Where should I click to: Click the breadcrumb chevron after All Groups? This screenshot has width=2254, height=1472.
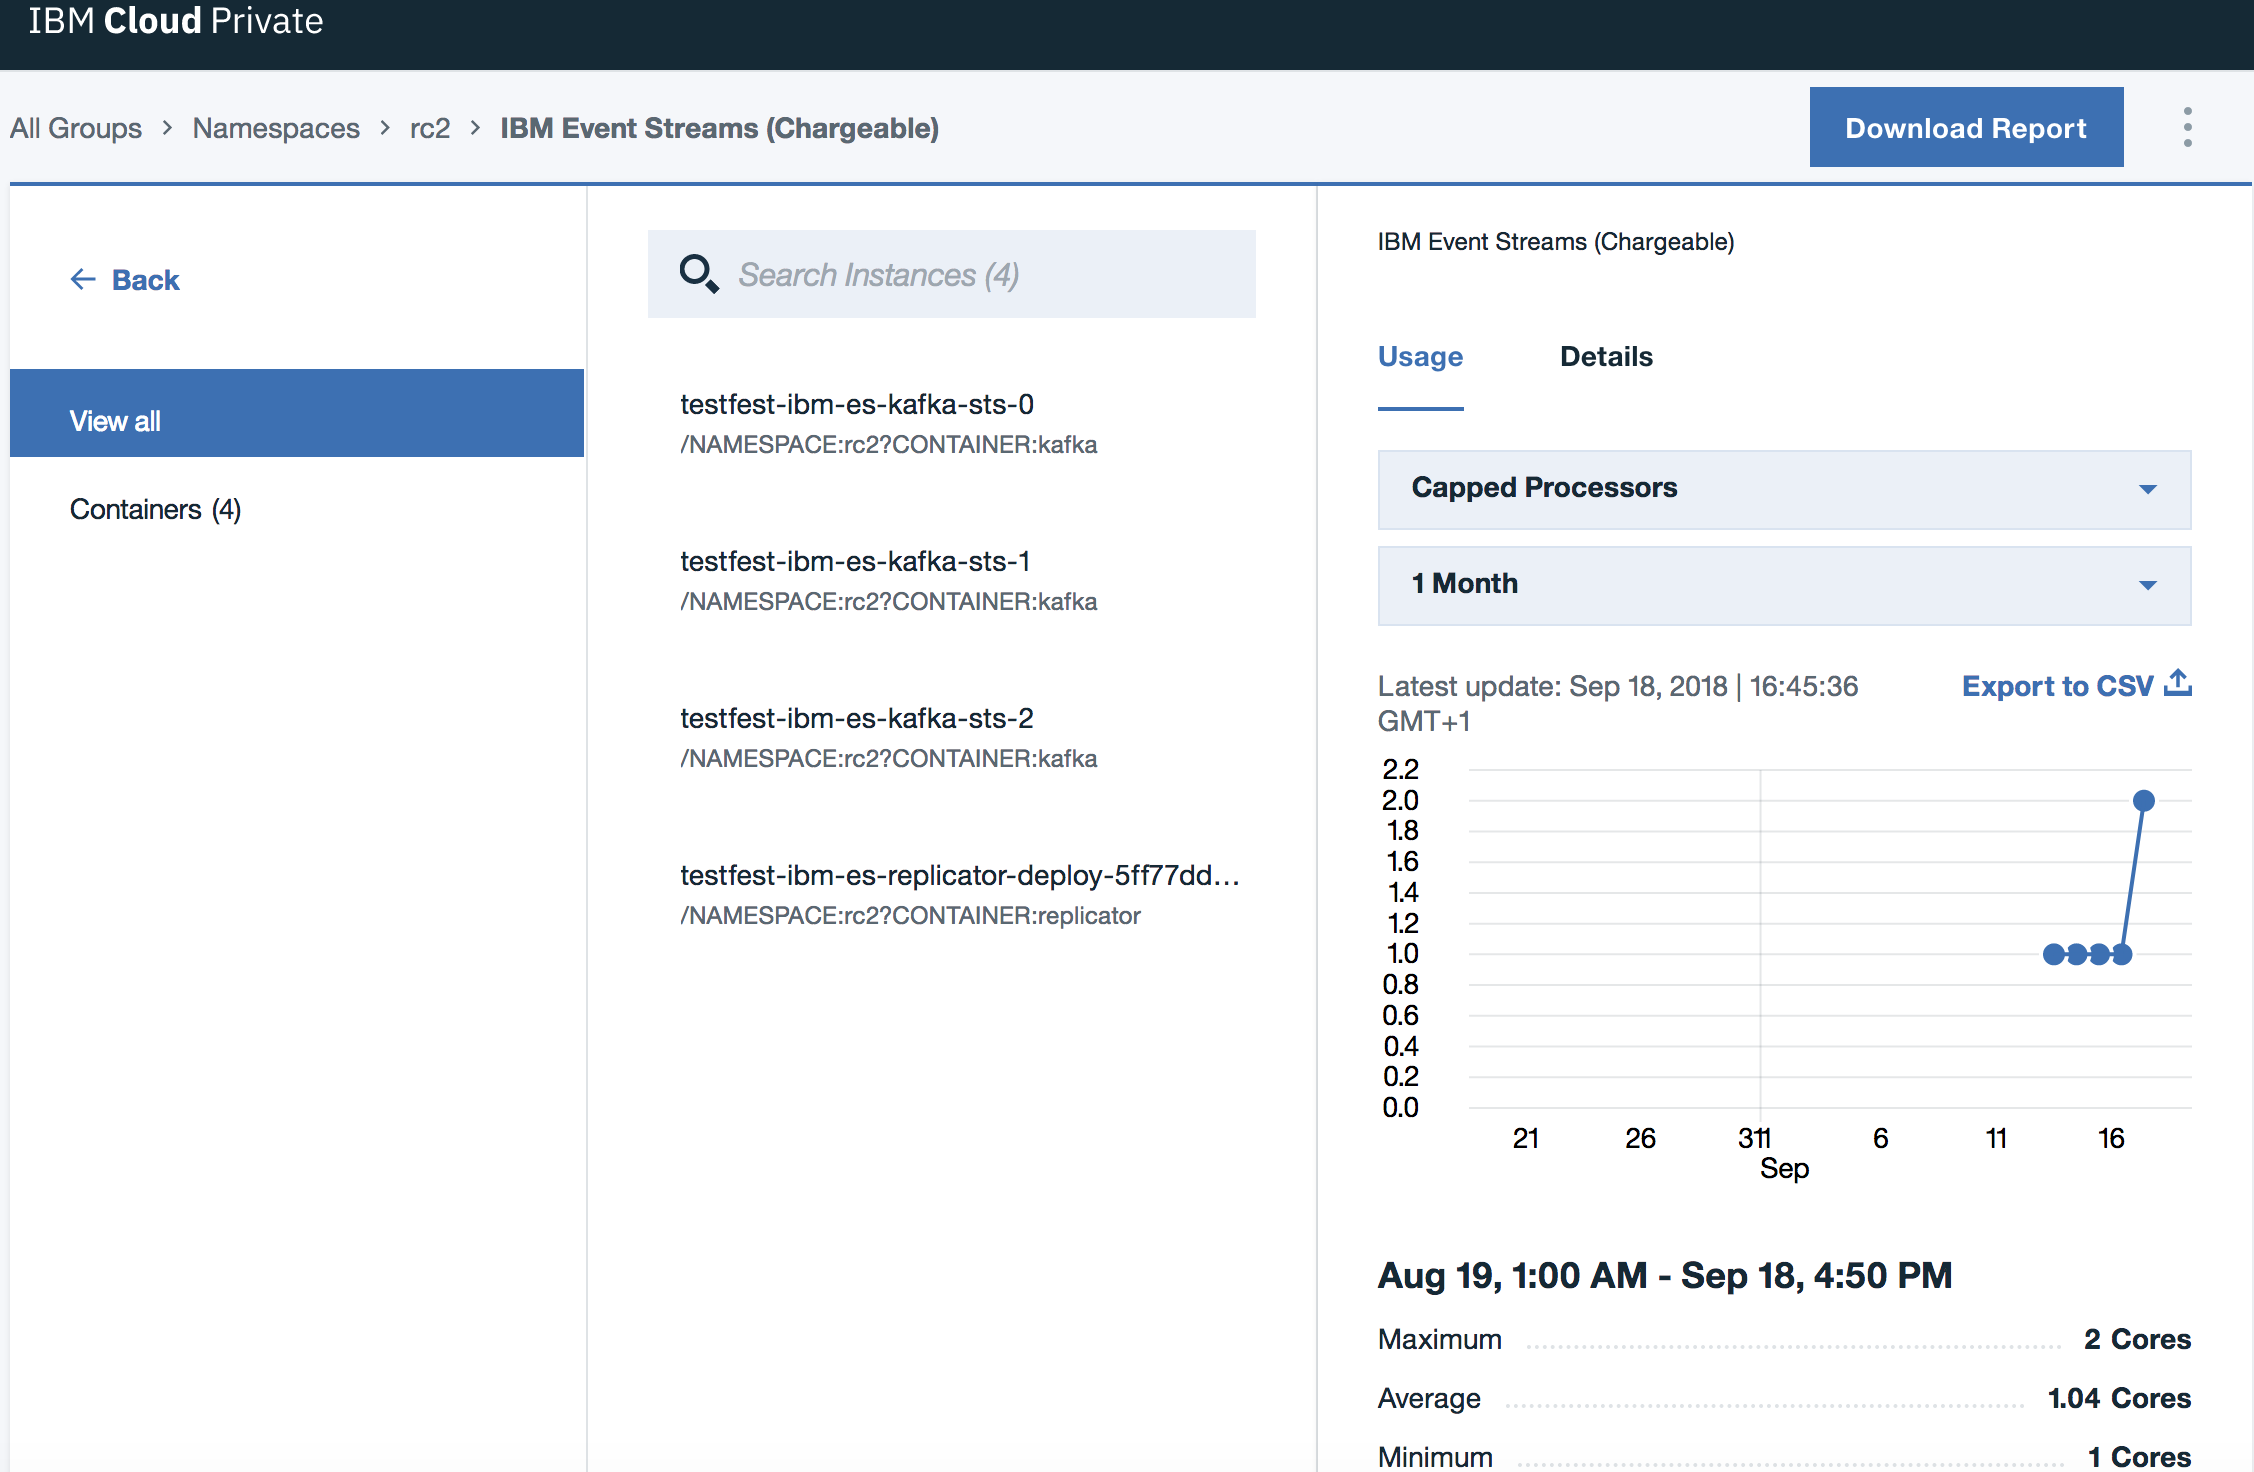[x=168, y=128]
